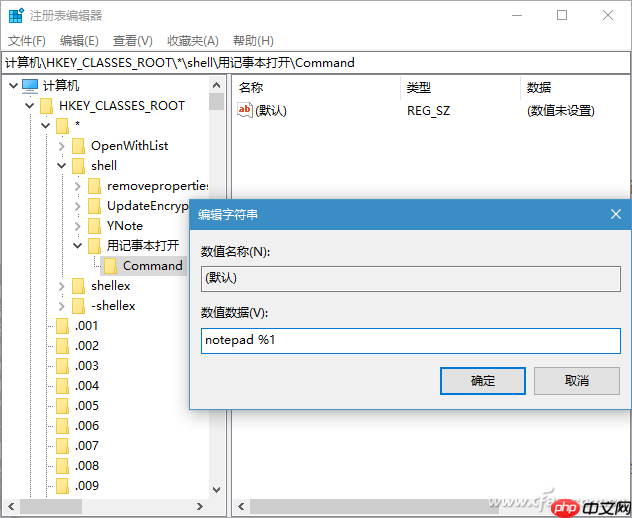Click tree pane scroll right arrow

click(x=200, y=506)
